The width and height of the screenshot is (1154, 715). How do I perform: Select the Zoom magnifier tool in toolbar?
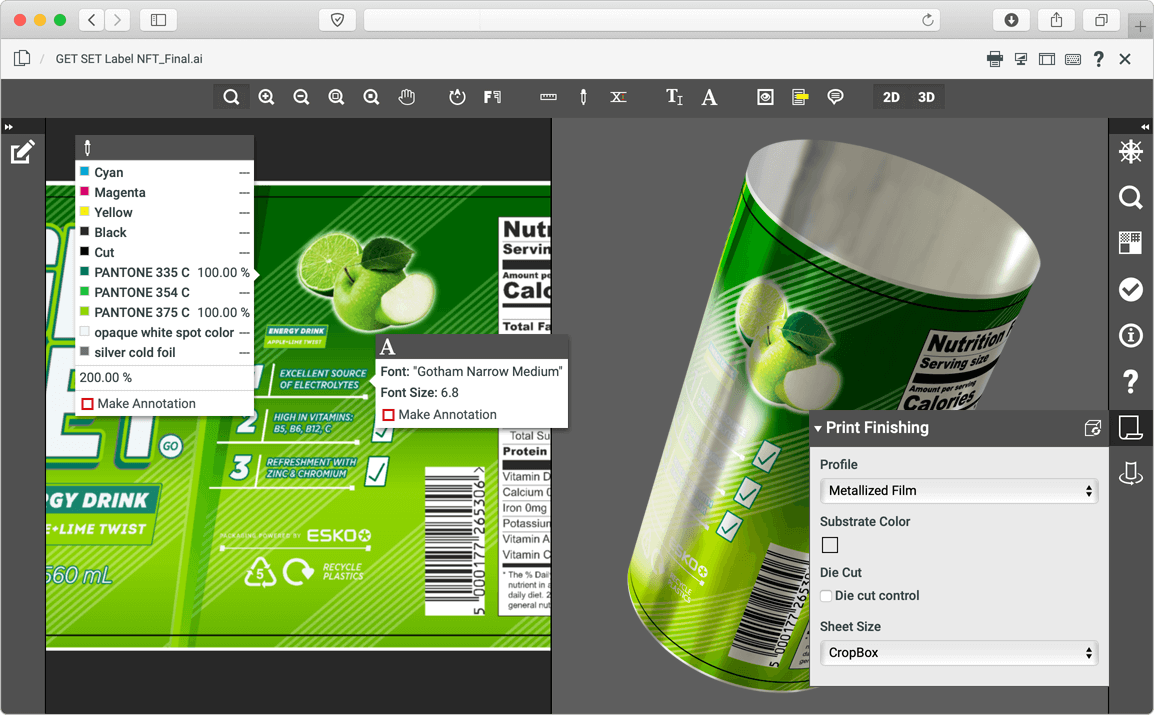(231, 97)
